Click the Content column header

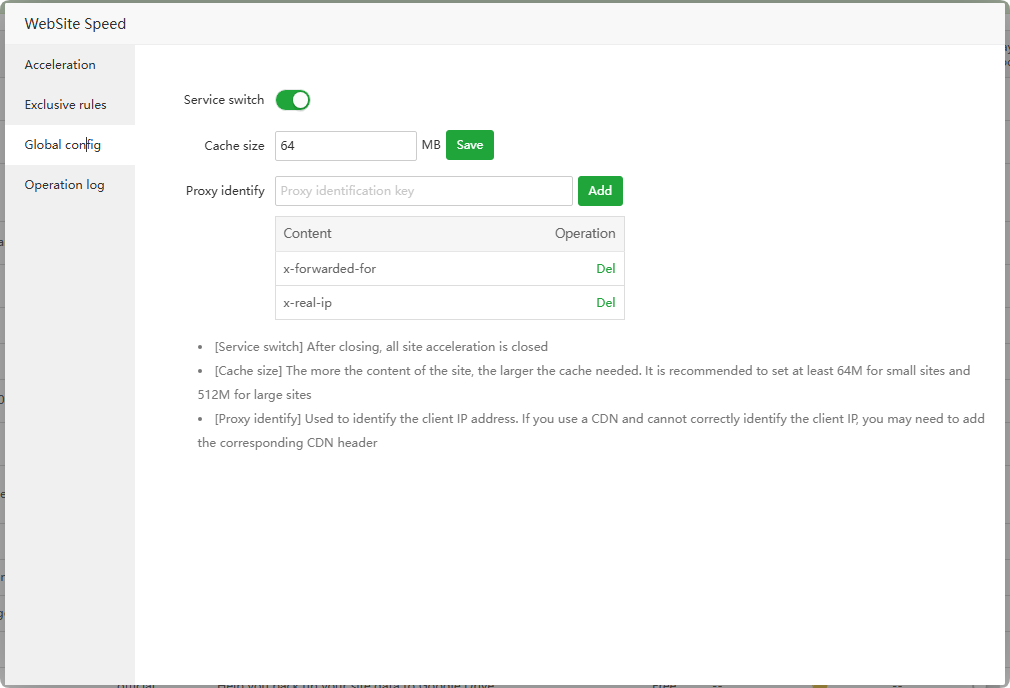(308, 234)
